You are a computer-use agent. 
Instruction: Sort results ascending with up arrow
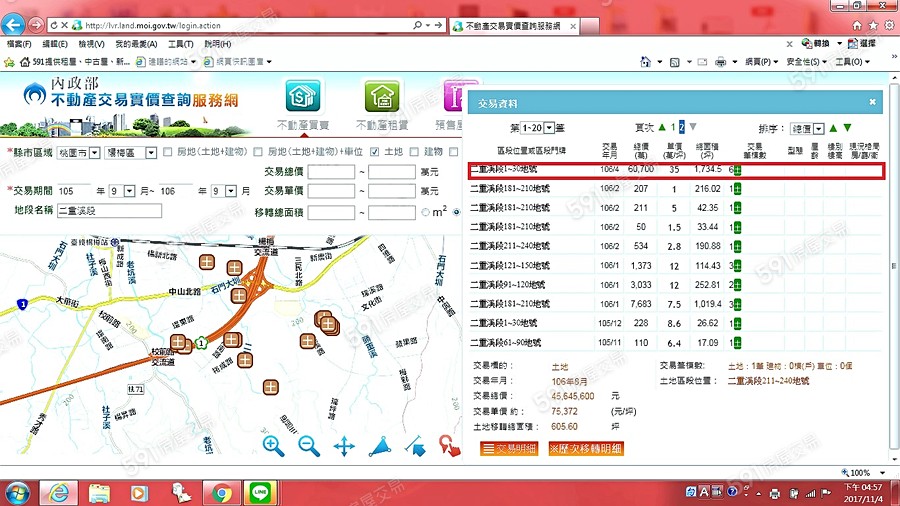[833, 128]
